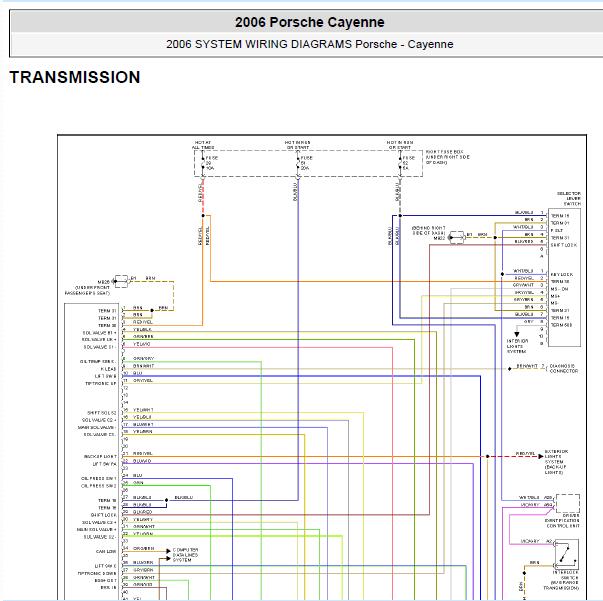Click the "COMPUTER DATA LINES SYSTEM" label
603x601 pixels.
(x=185, y=555)
